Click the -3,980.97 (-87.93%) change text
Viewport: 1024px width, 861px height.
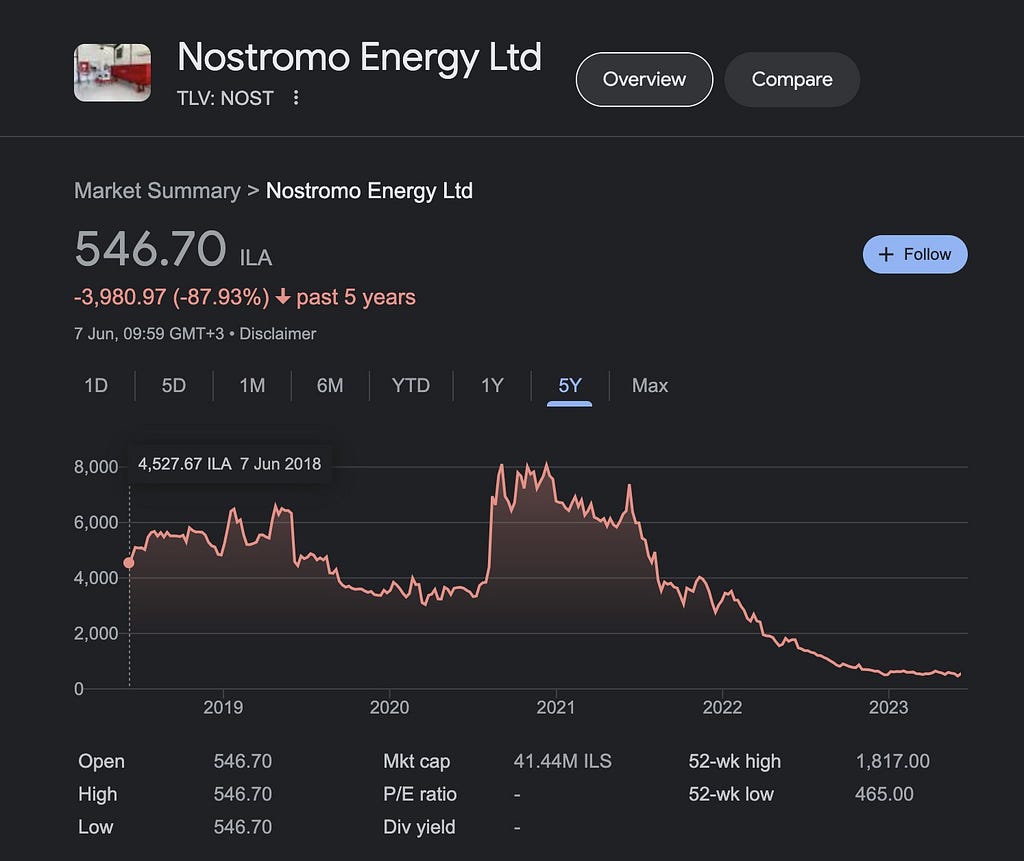point(172,297)
